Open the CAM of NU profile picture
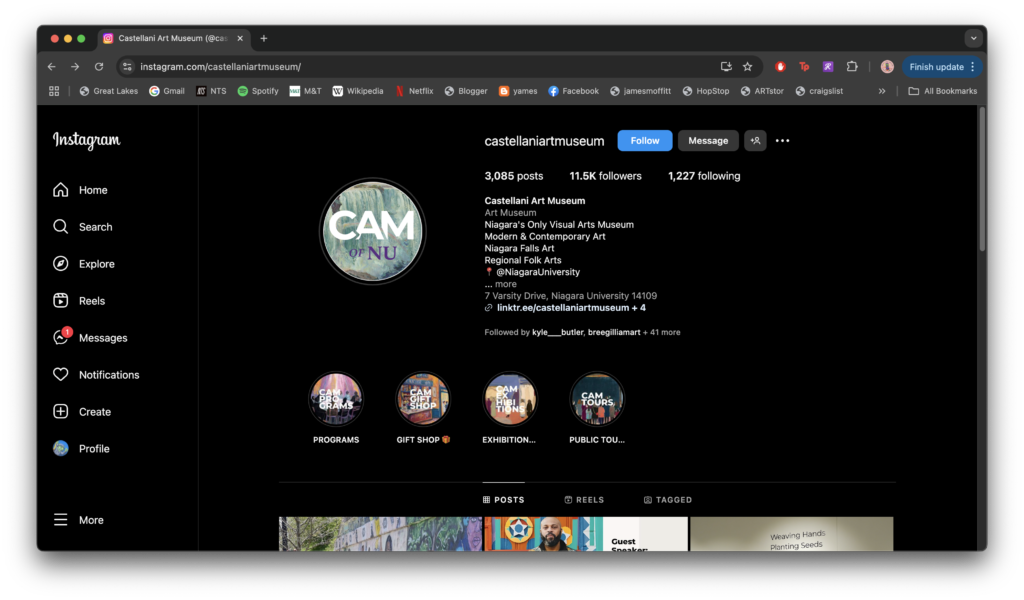 click(372, 231)
